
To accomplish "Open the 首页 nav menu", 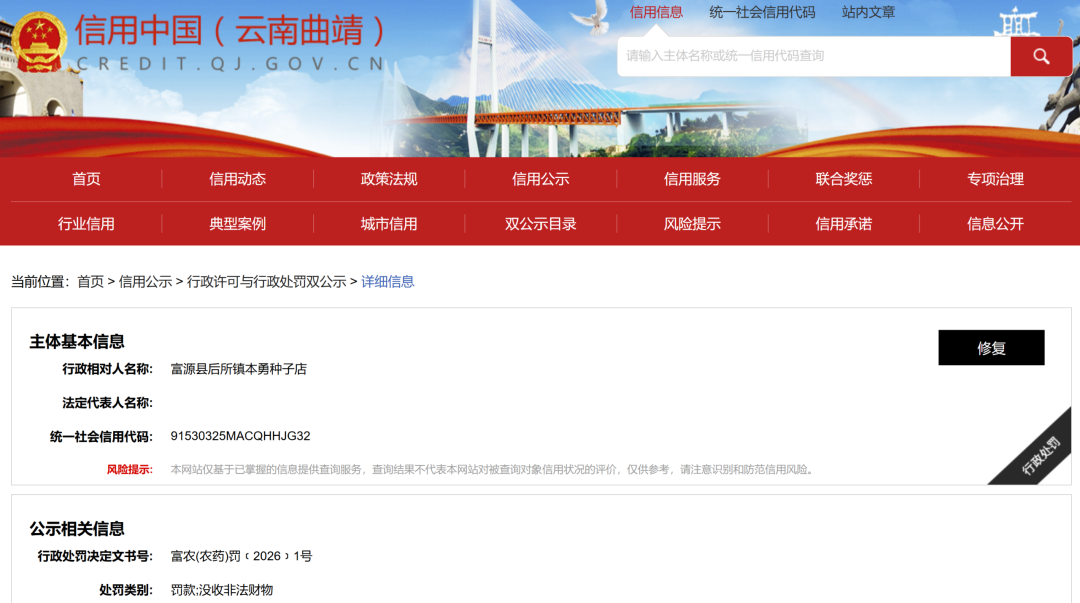I will click(86, 179).
